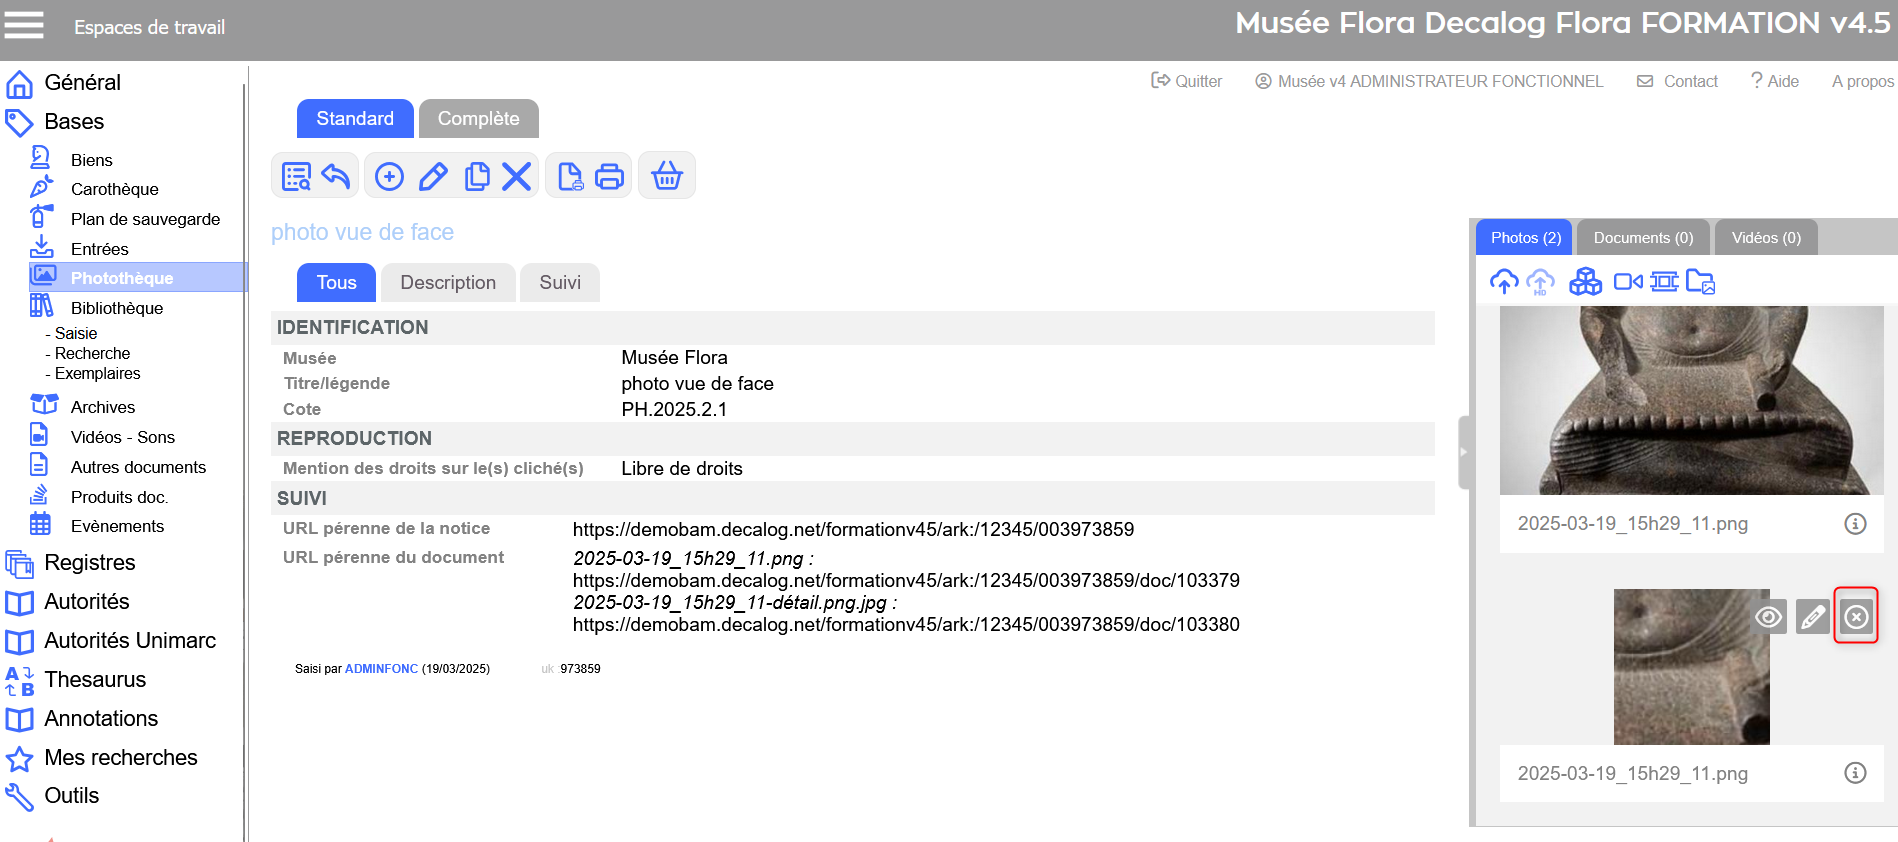The image size is (1898, 842).
Task: Open the Vidéos (0) tab
Action: [x=1766, y=238]
